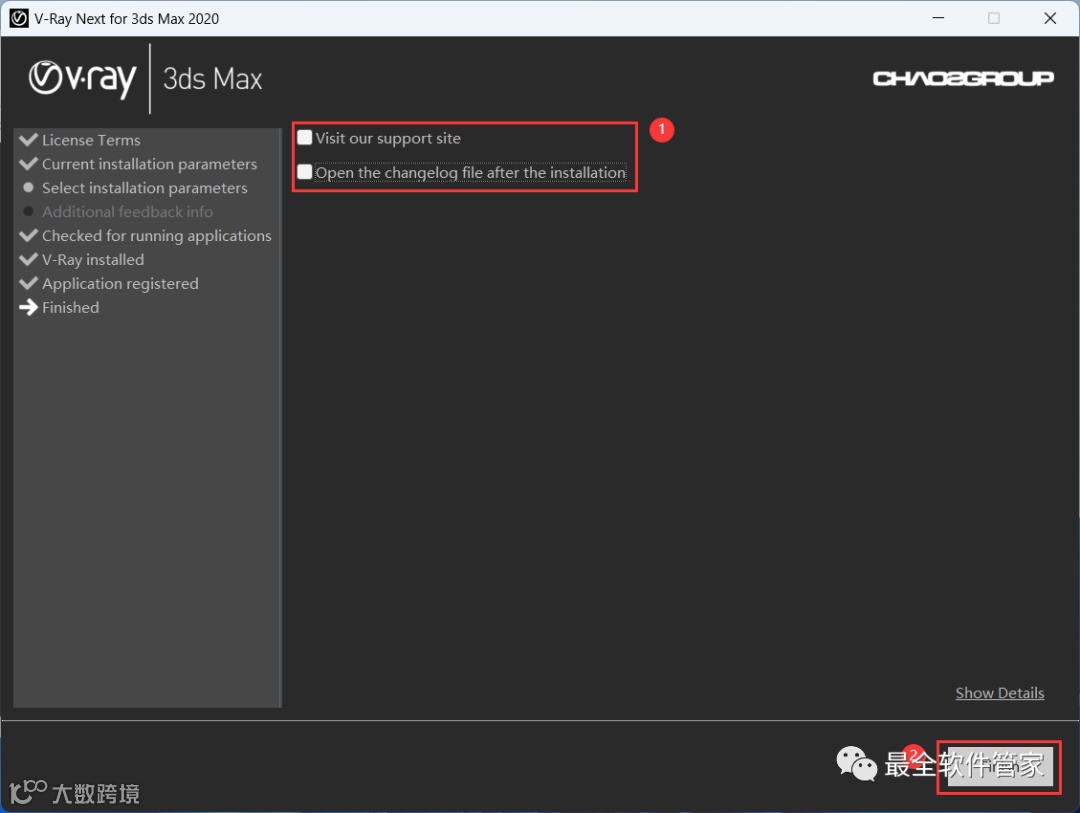Click the V-Ray logo in header

click(x=82, y=78)
